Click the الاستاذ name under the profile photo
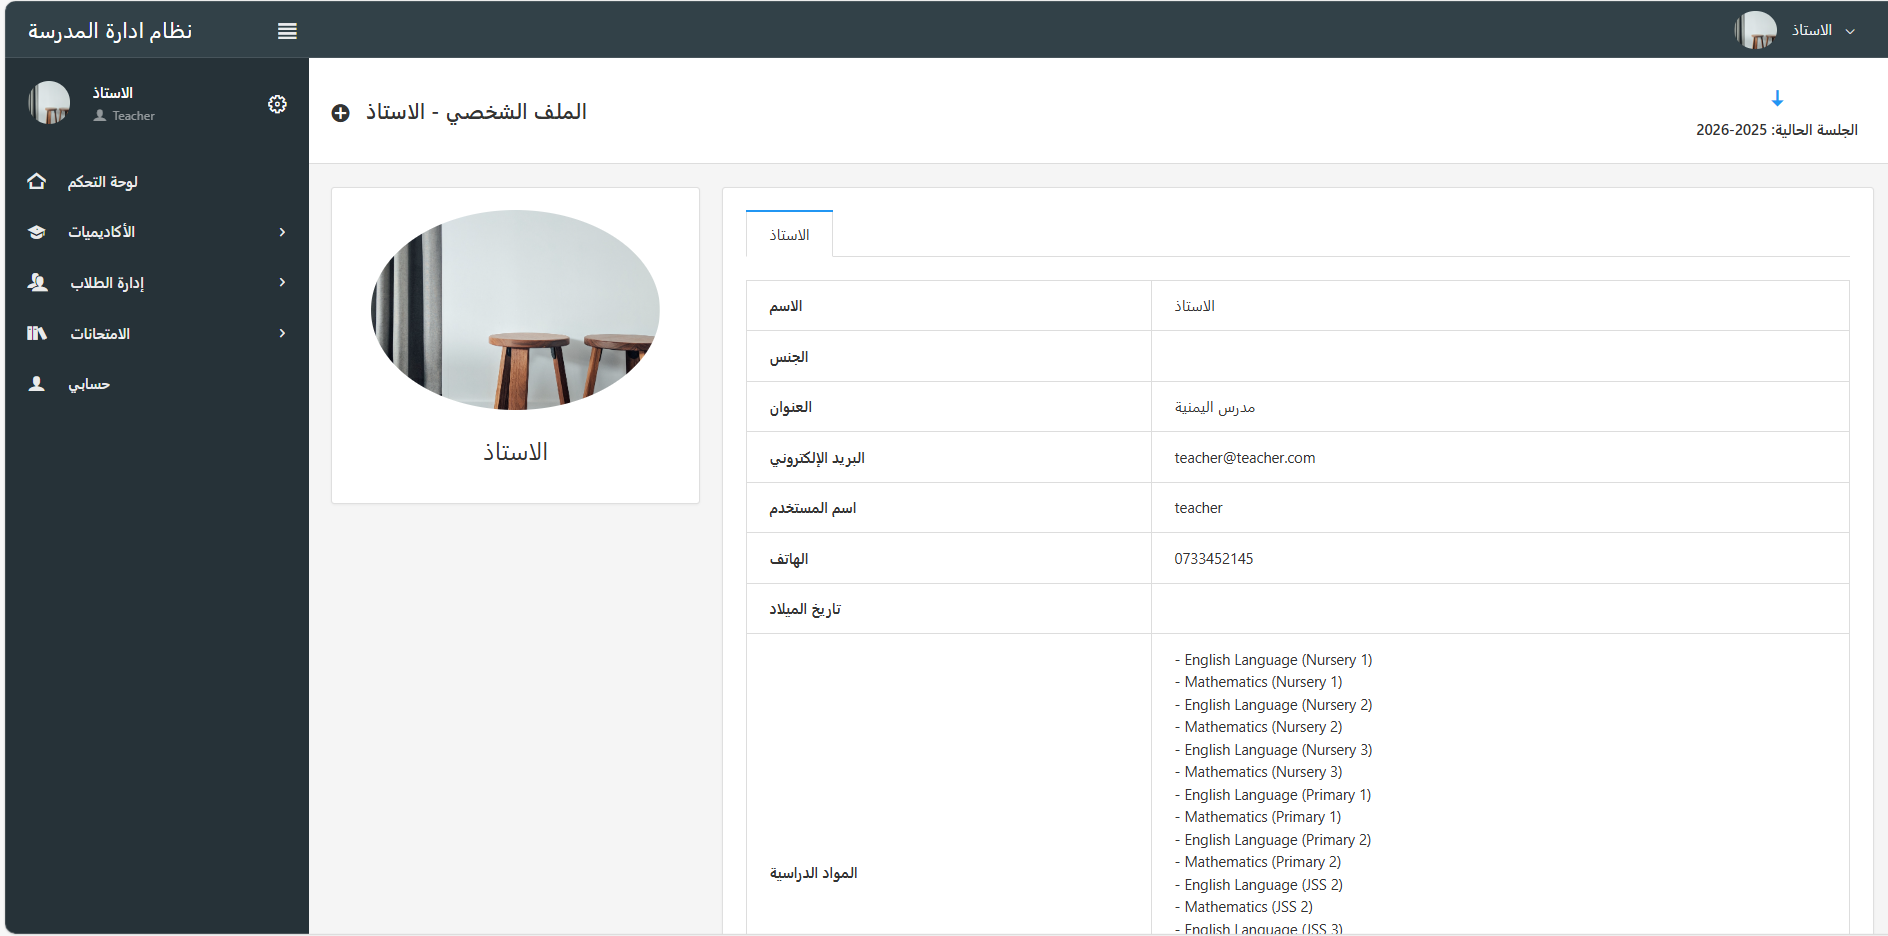Viewport: 1888px width, 936px height. 515,452
